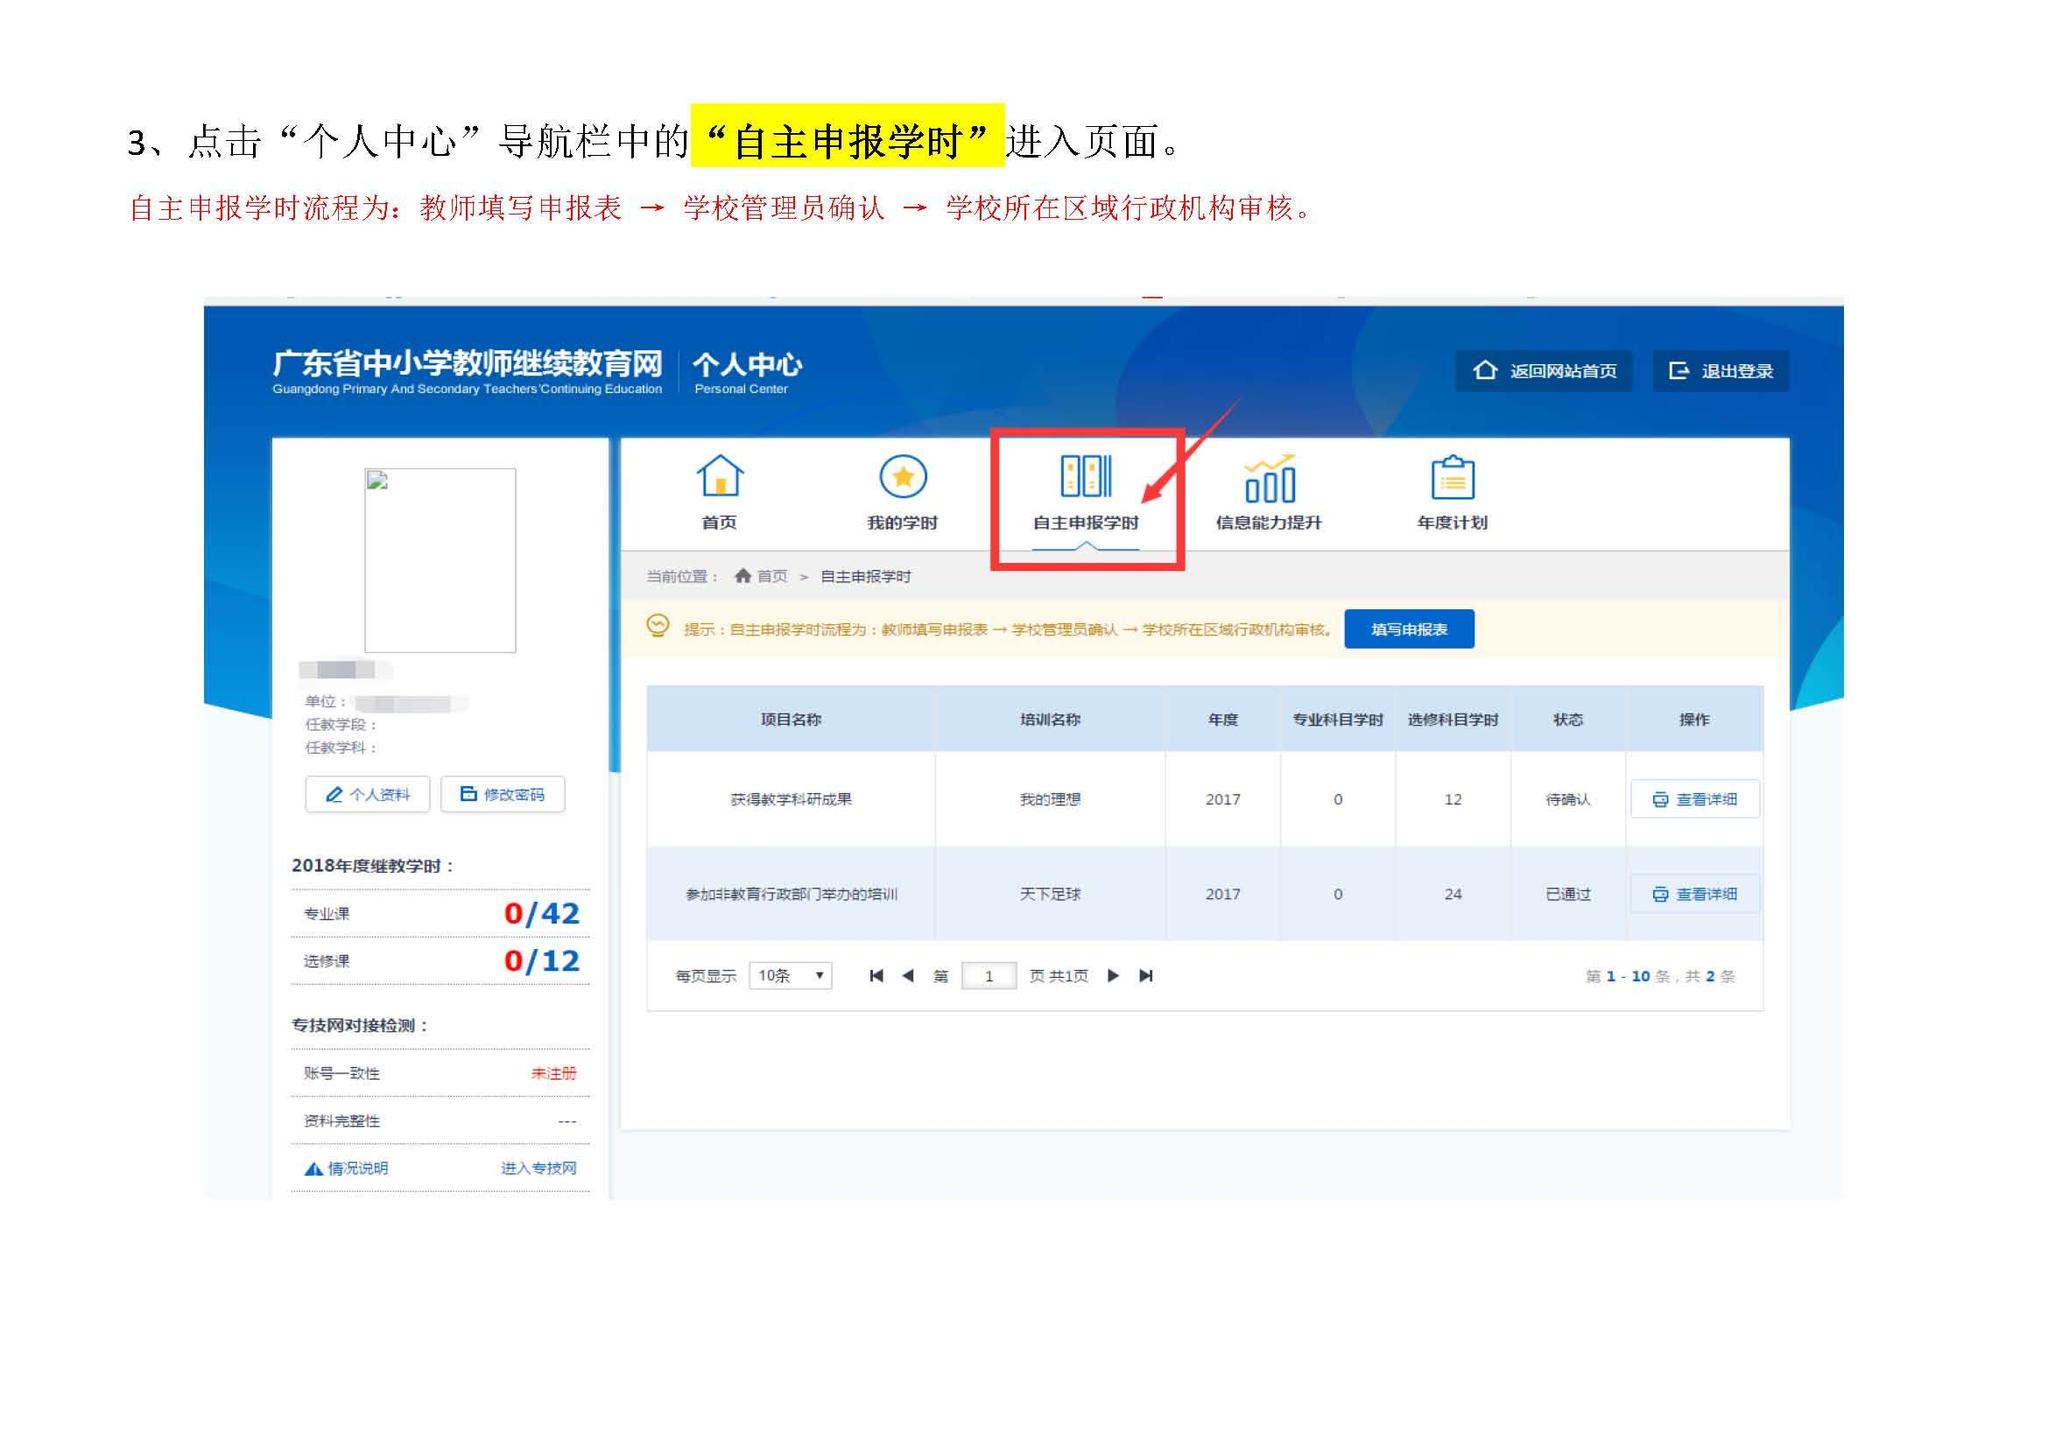
Task: Click the 进入专技网 link
Action: [x=538, y=1168]
